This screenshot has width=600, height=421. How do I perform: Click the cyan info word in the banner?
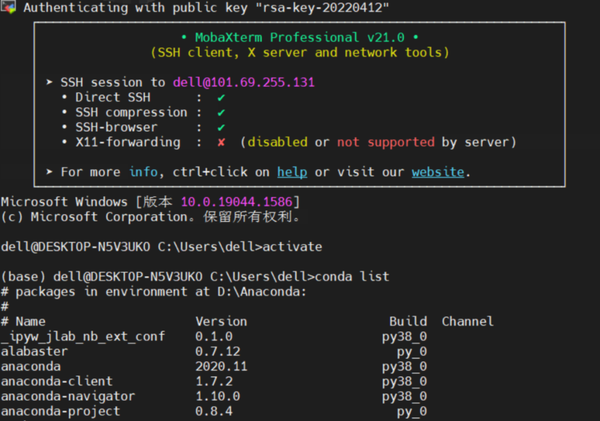(x=143, y=172)
